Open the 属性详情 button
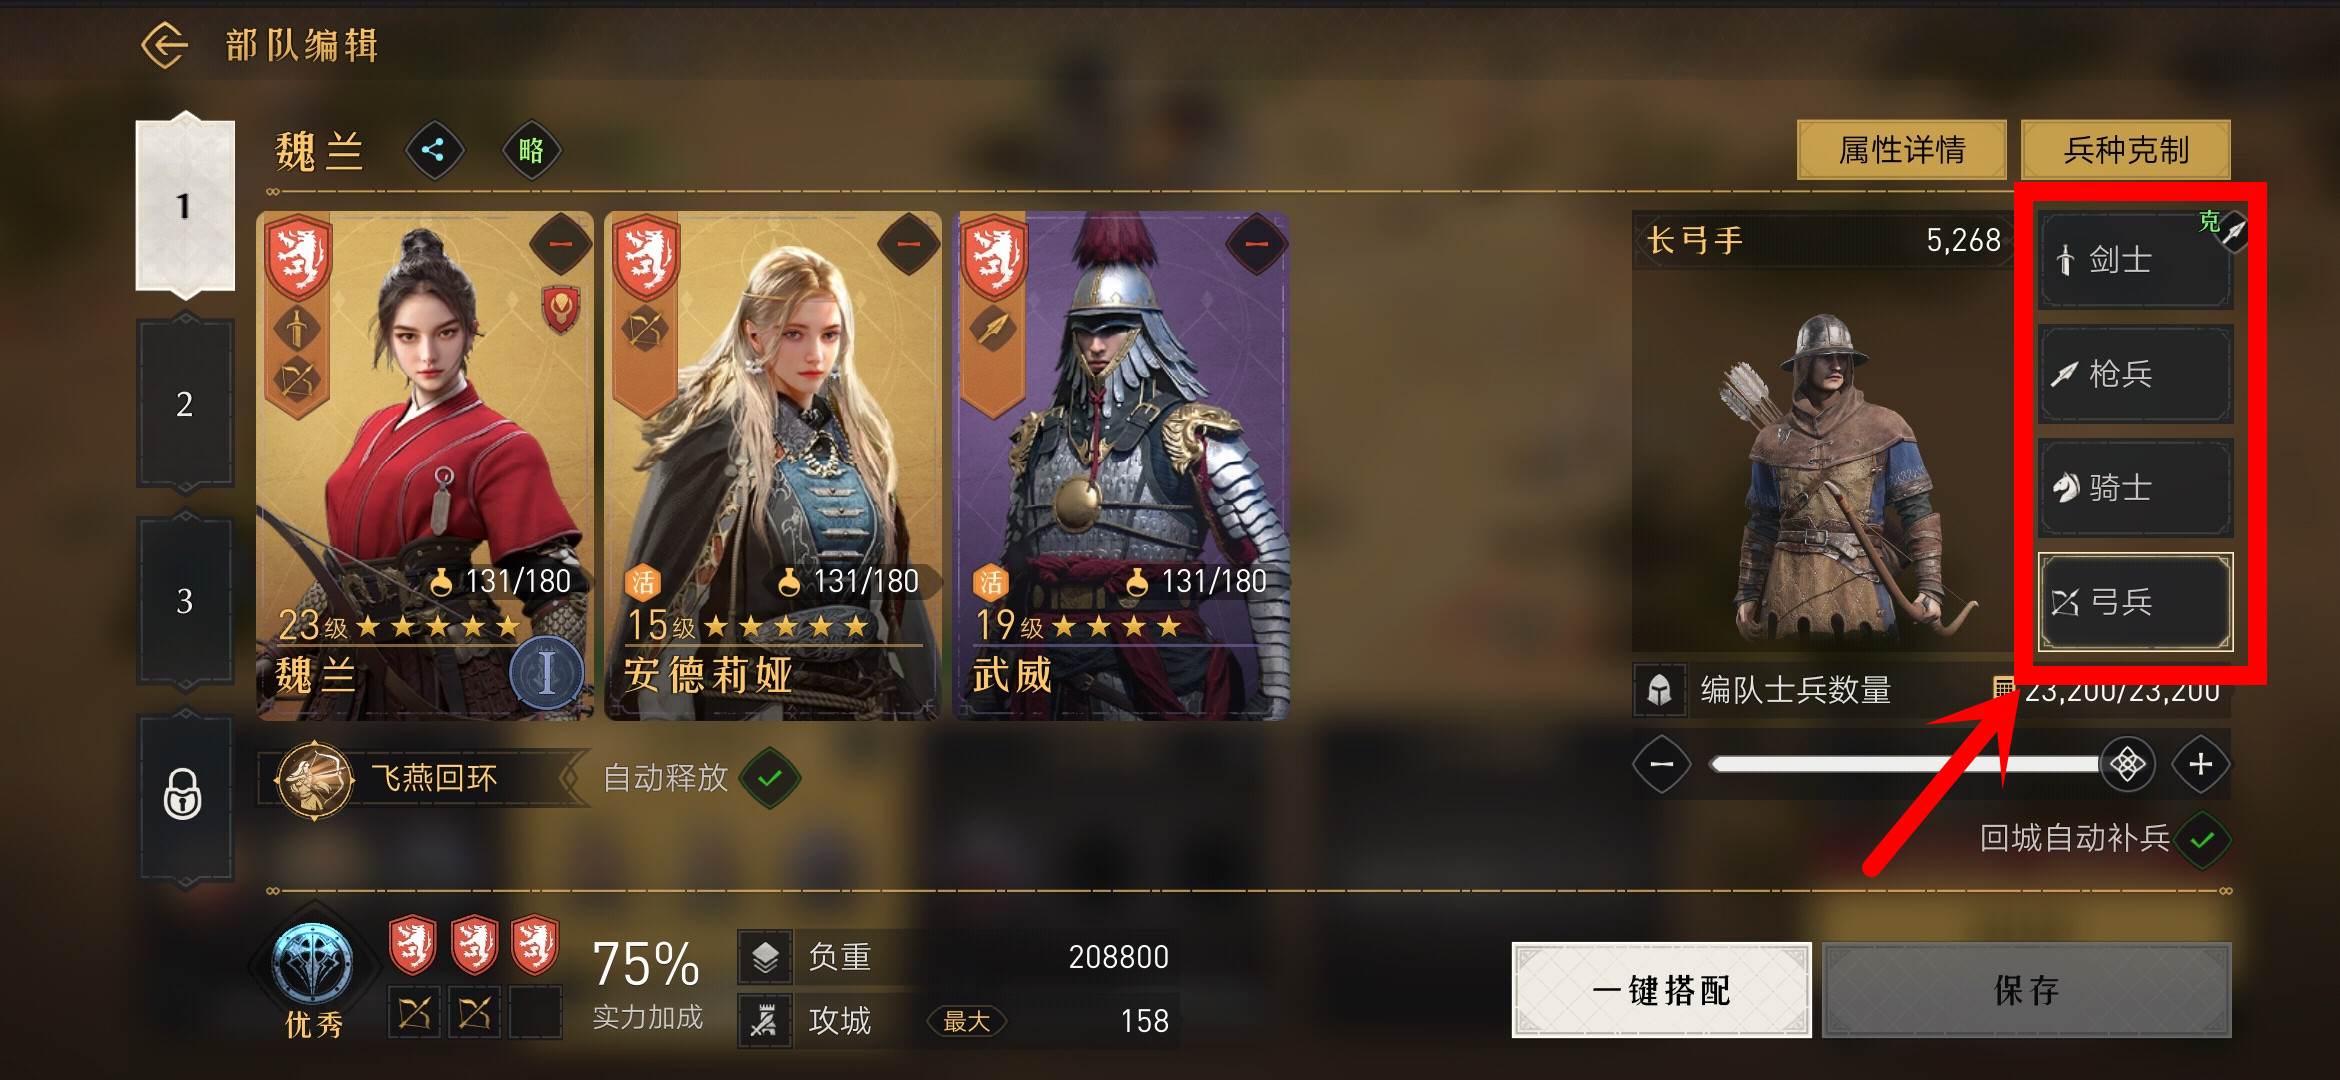Viewport: 2340px width, 1080px height. 1901,150
